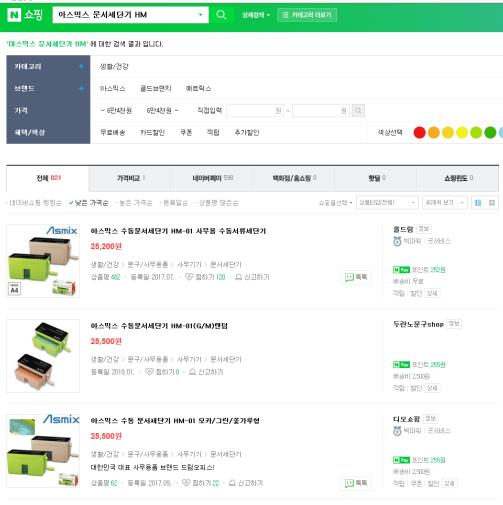Select the 핫딜 tab
This screenshot has height=505, width=503.
(377, 178)
